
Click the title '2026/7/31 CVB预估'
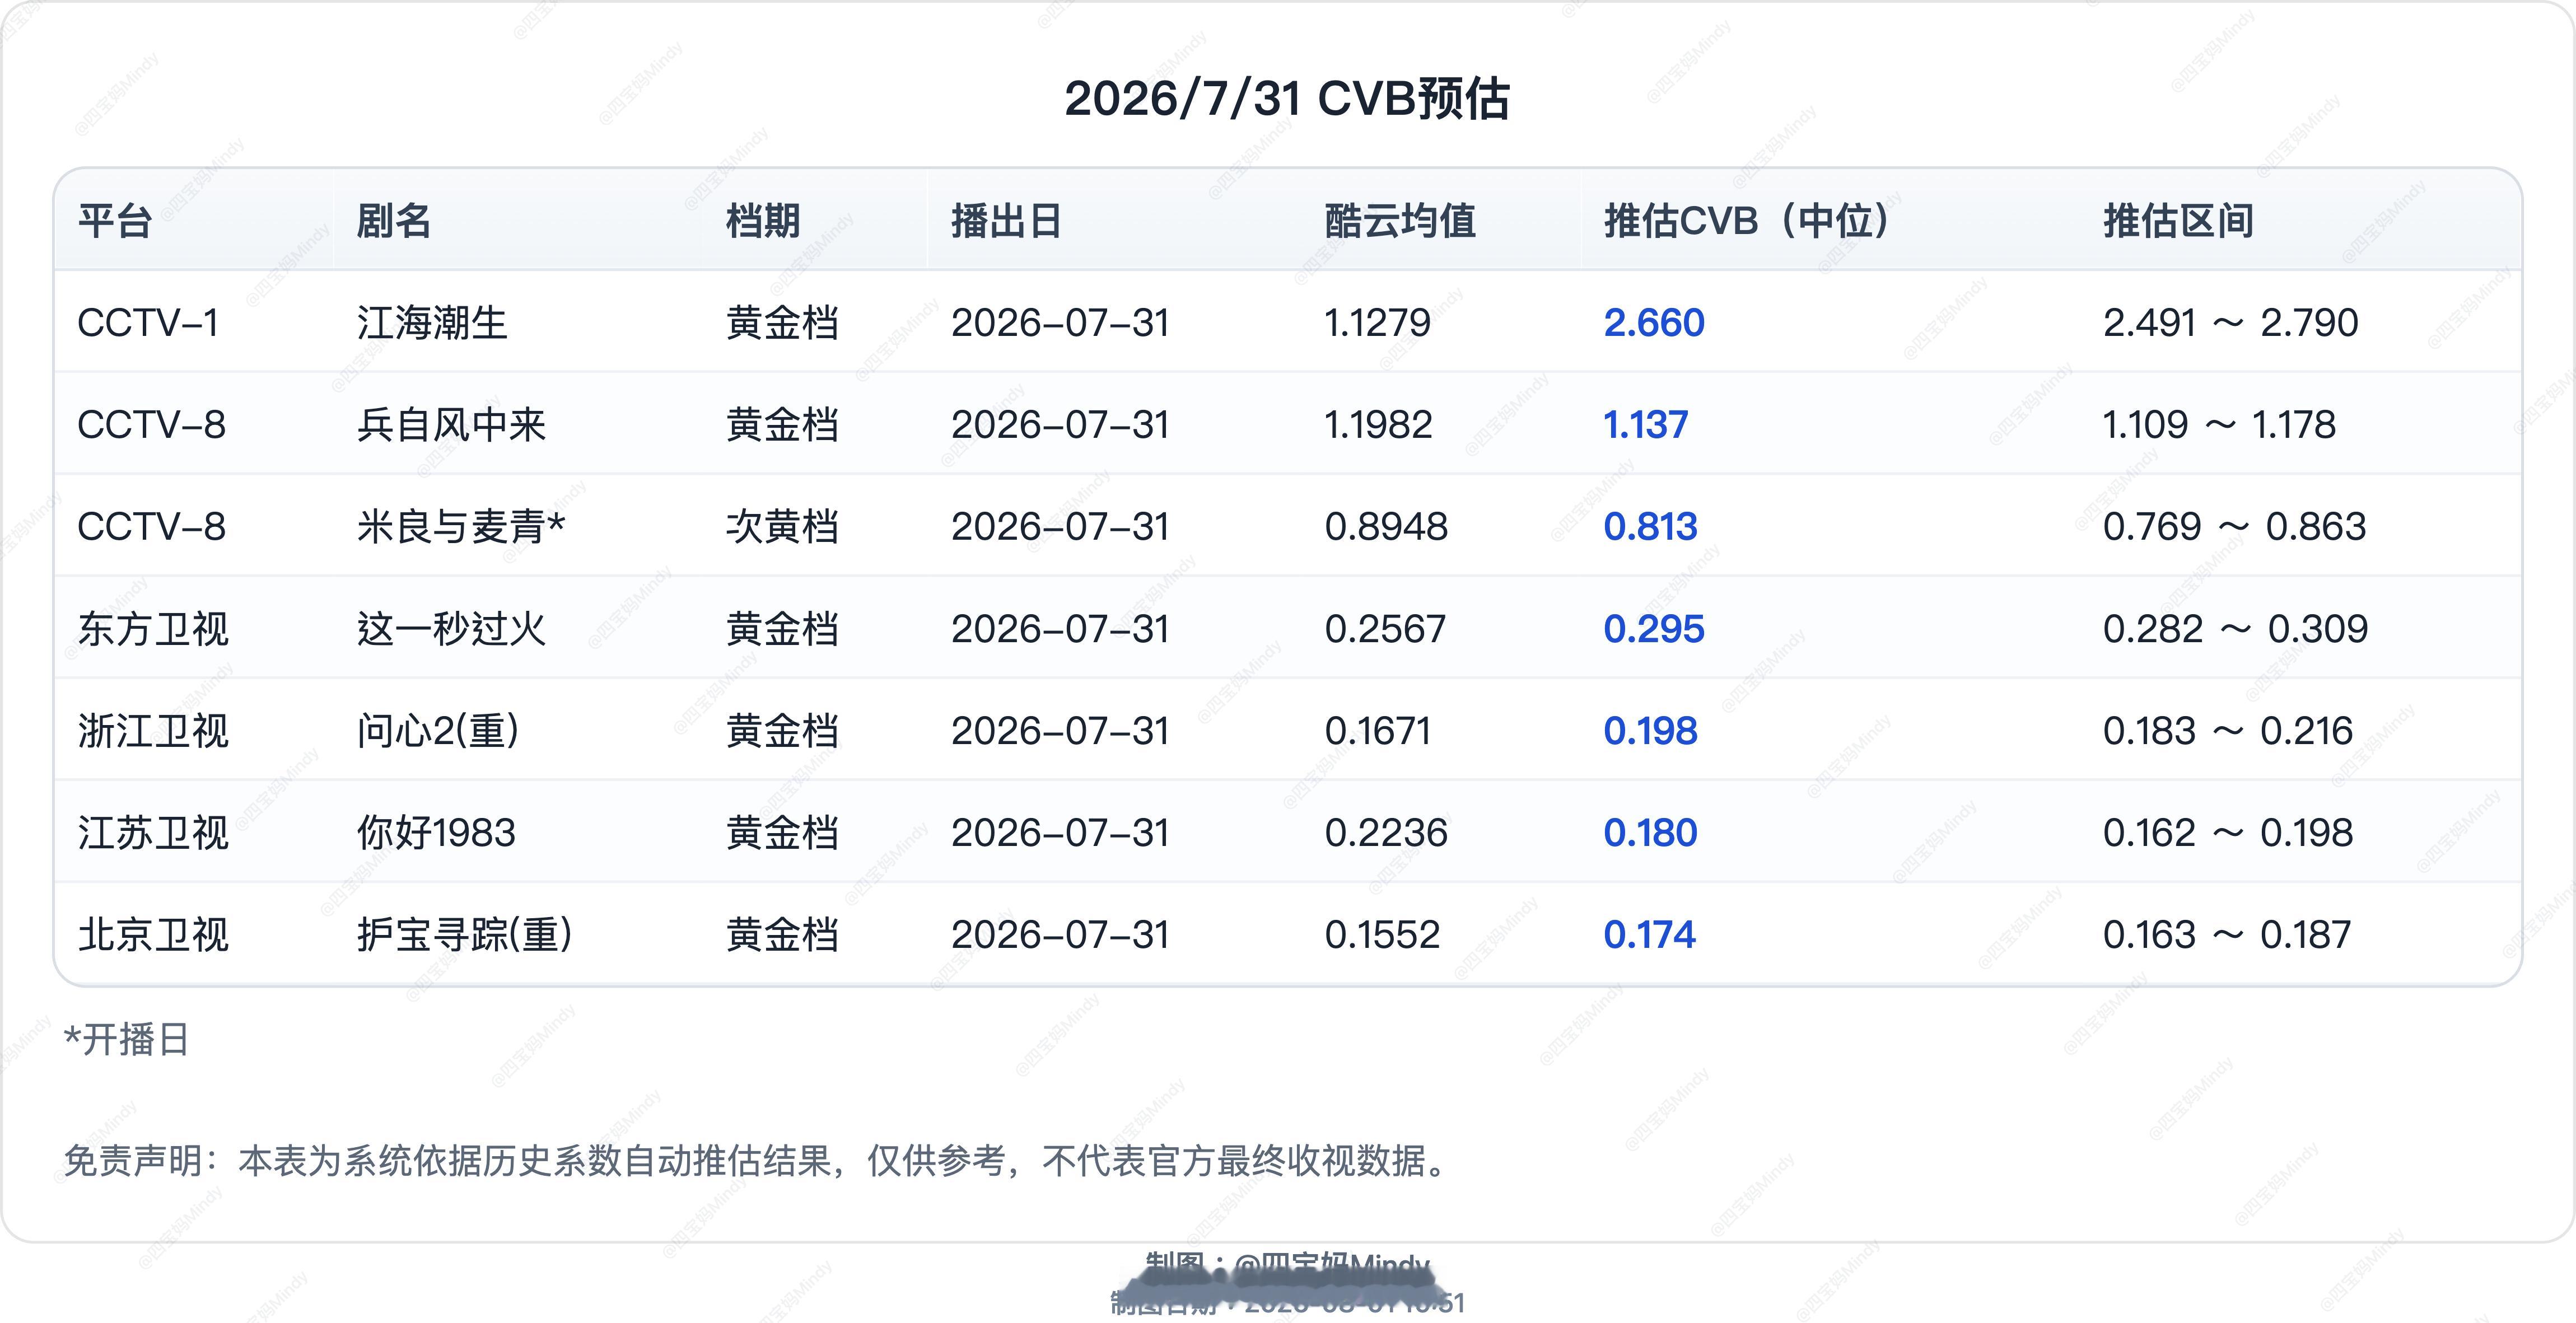1287,99
